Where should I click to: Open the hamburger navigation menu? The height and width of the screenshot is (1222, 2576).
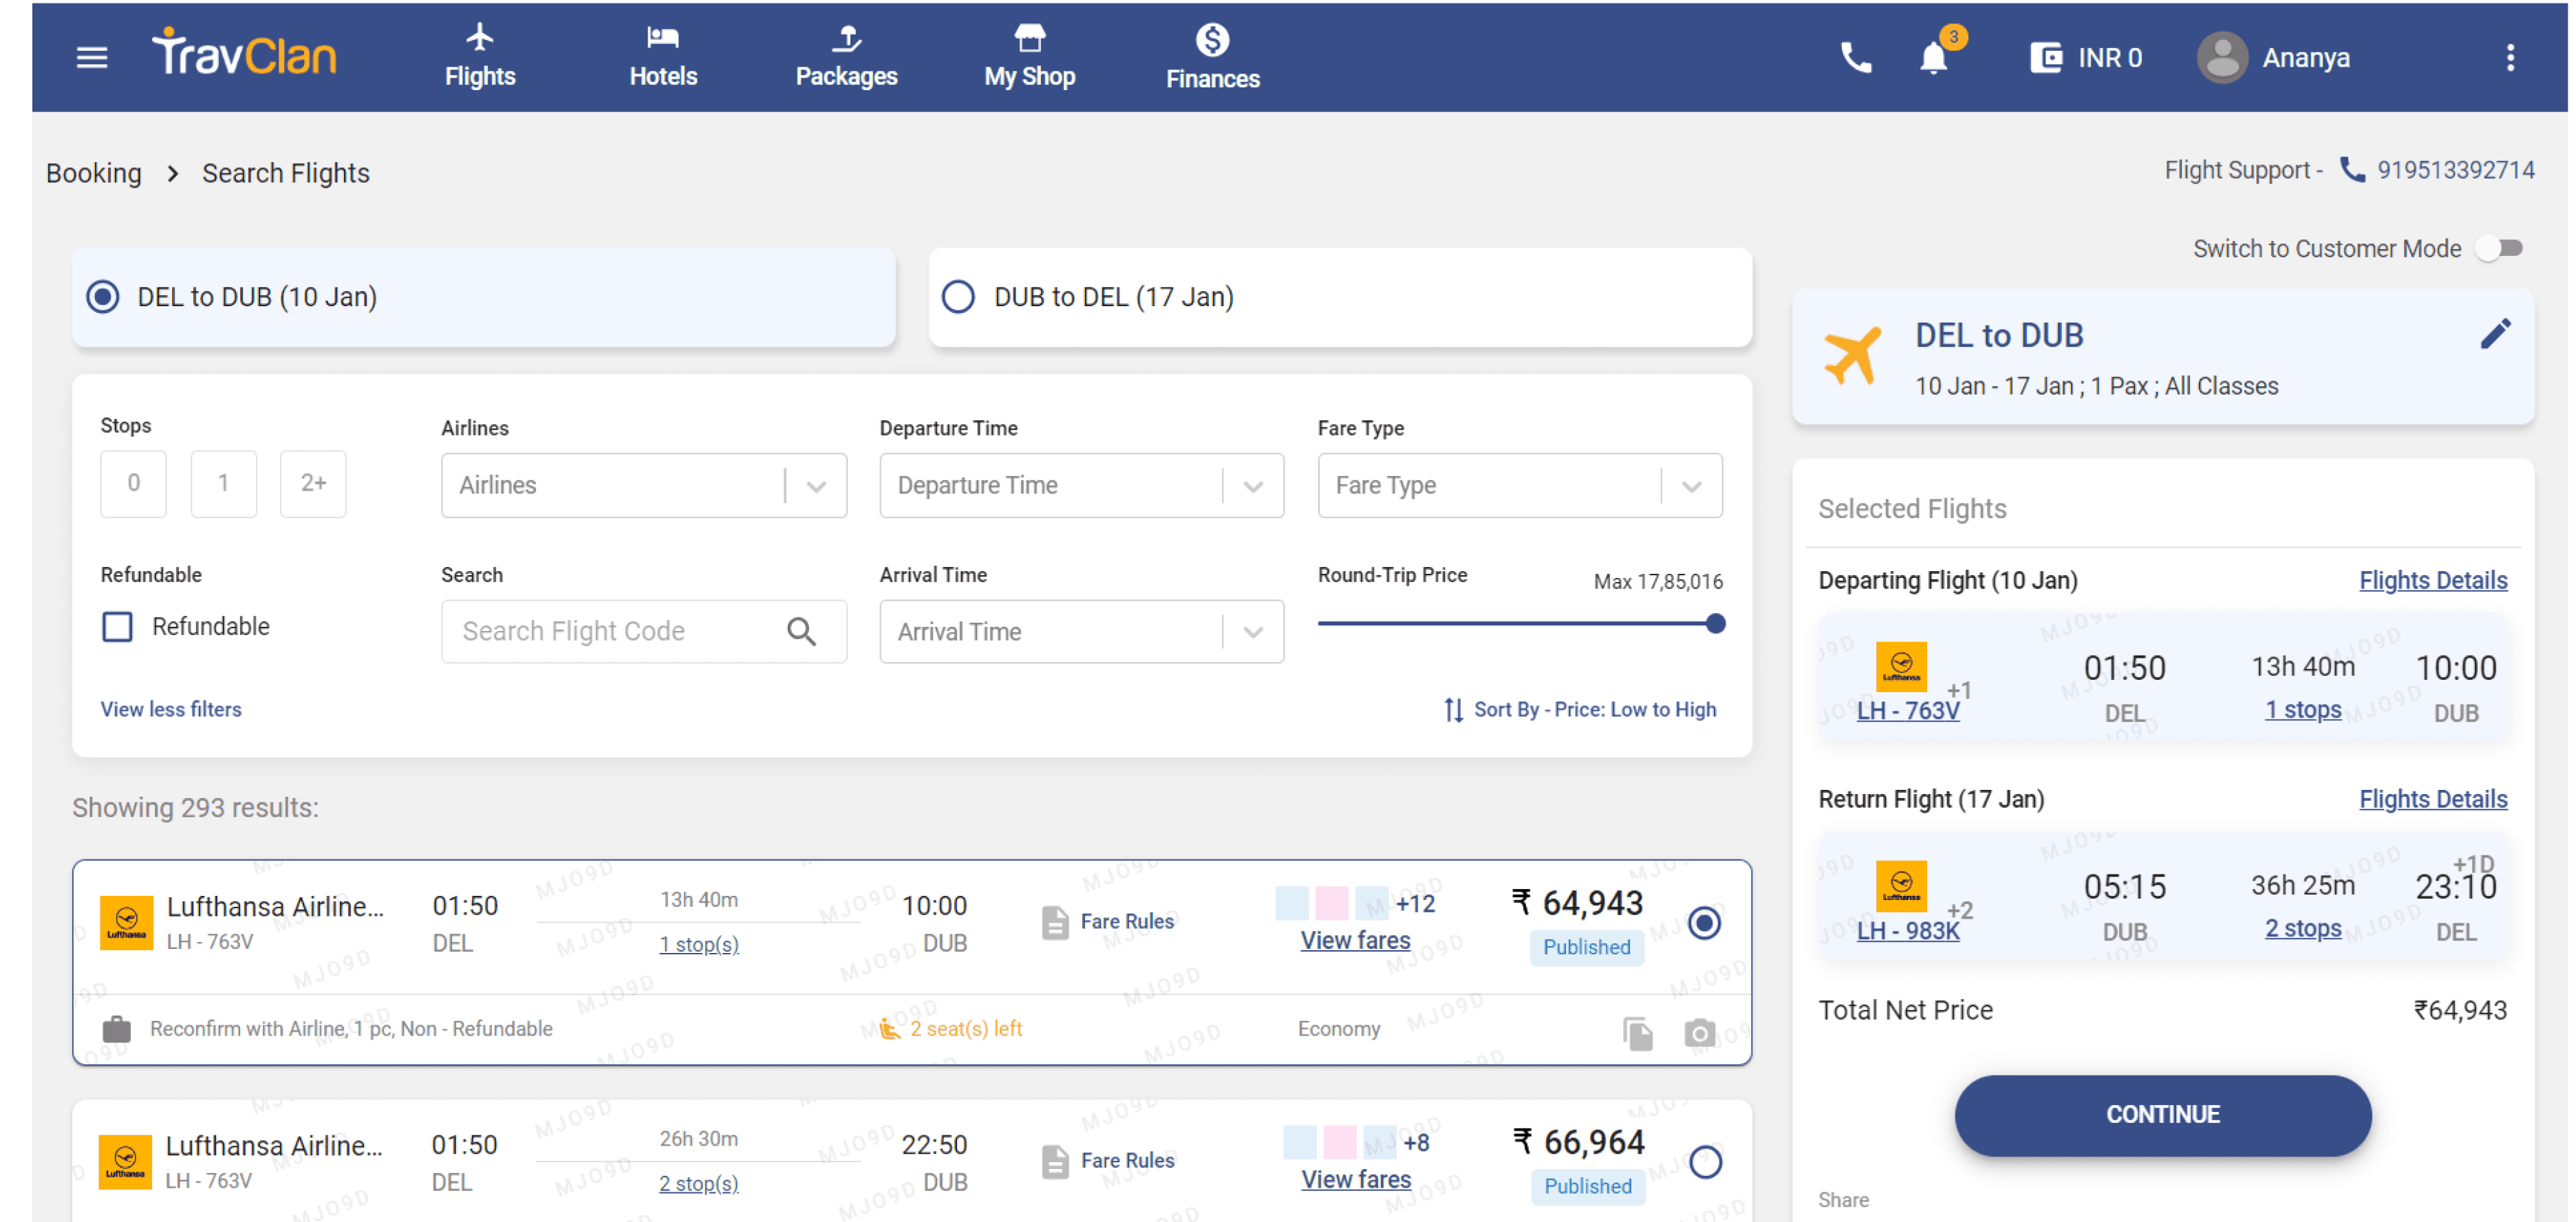[x=92, y=57]
